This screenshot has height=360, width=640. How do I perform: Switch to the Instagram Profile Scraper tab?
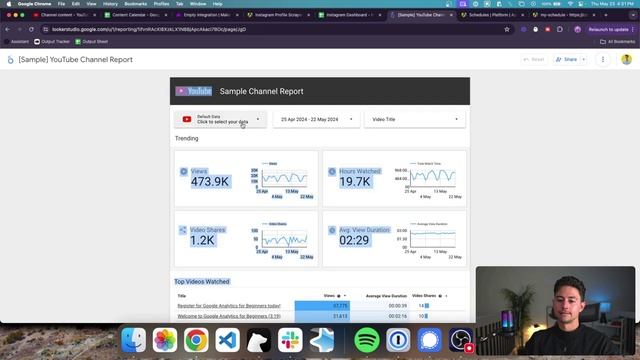pos(278,15)
